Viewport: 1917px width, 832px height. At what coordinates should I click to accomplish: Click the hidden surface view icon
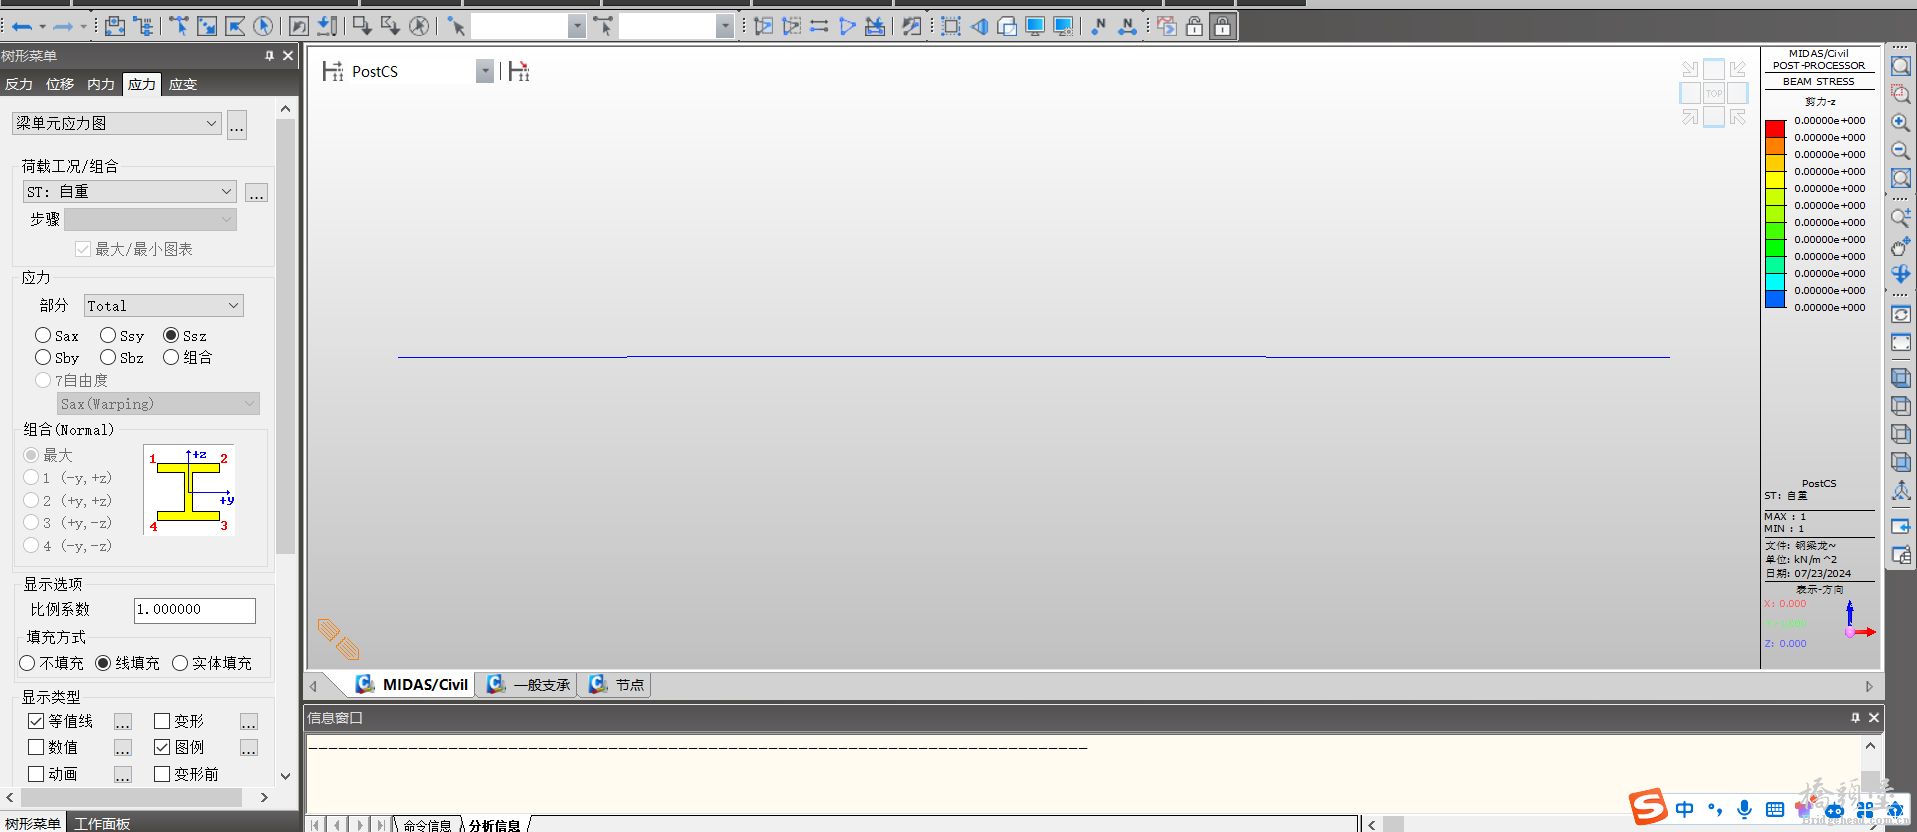coord(1007,26)
